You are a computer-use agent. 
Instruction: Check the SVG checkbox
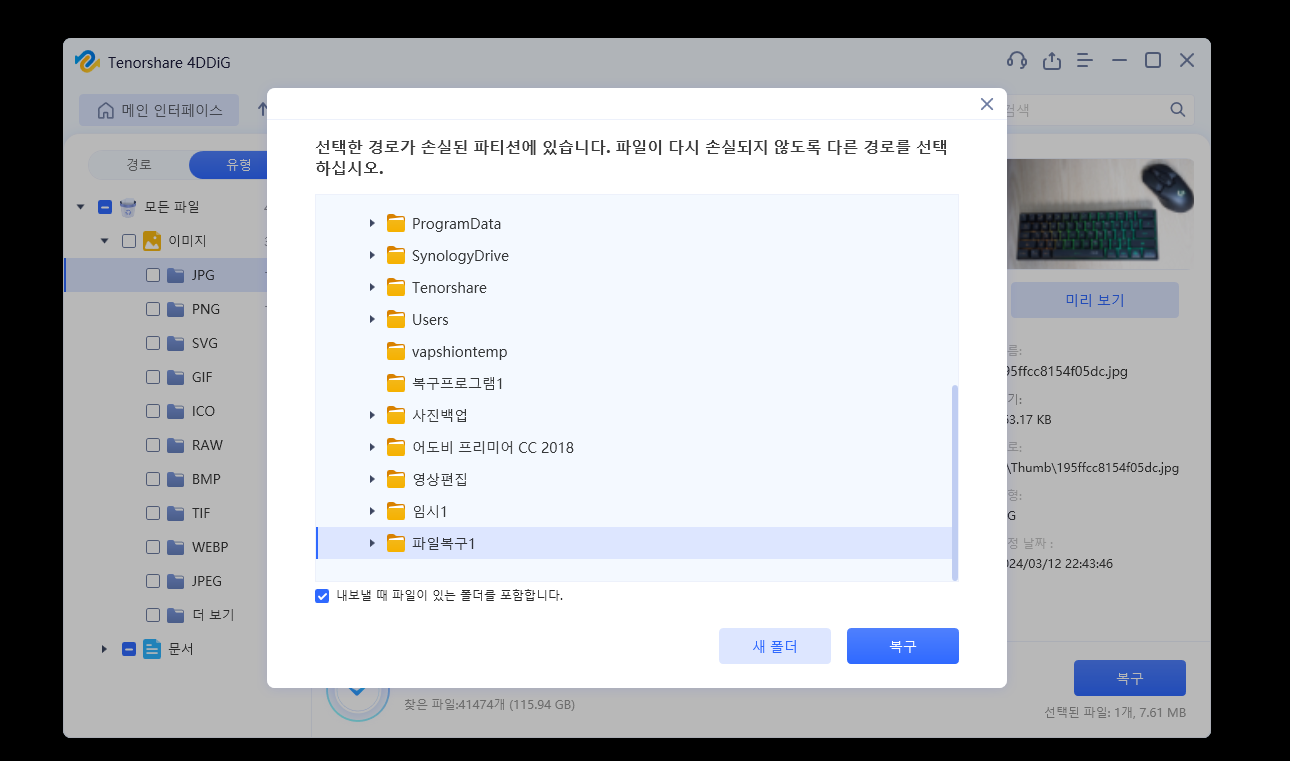tap(153, 343)
